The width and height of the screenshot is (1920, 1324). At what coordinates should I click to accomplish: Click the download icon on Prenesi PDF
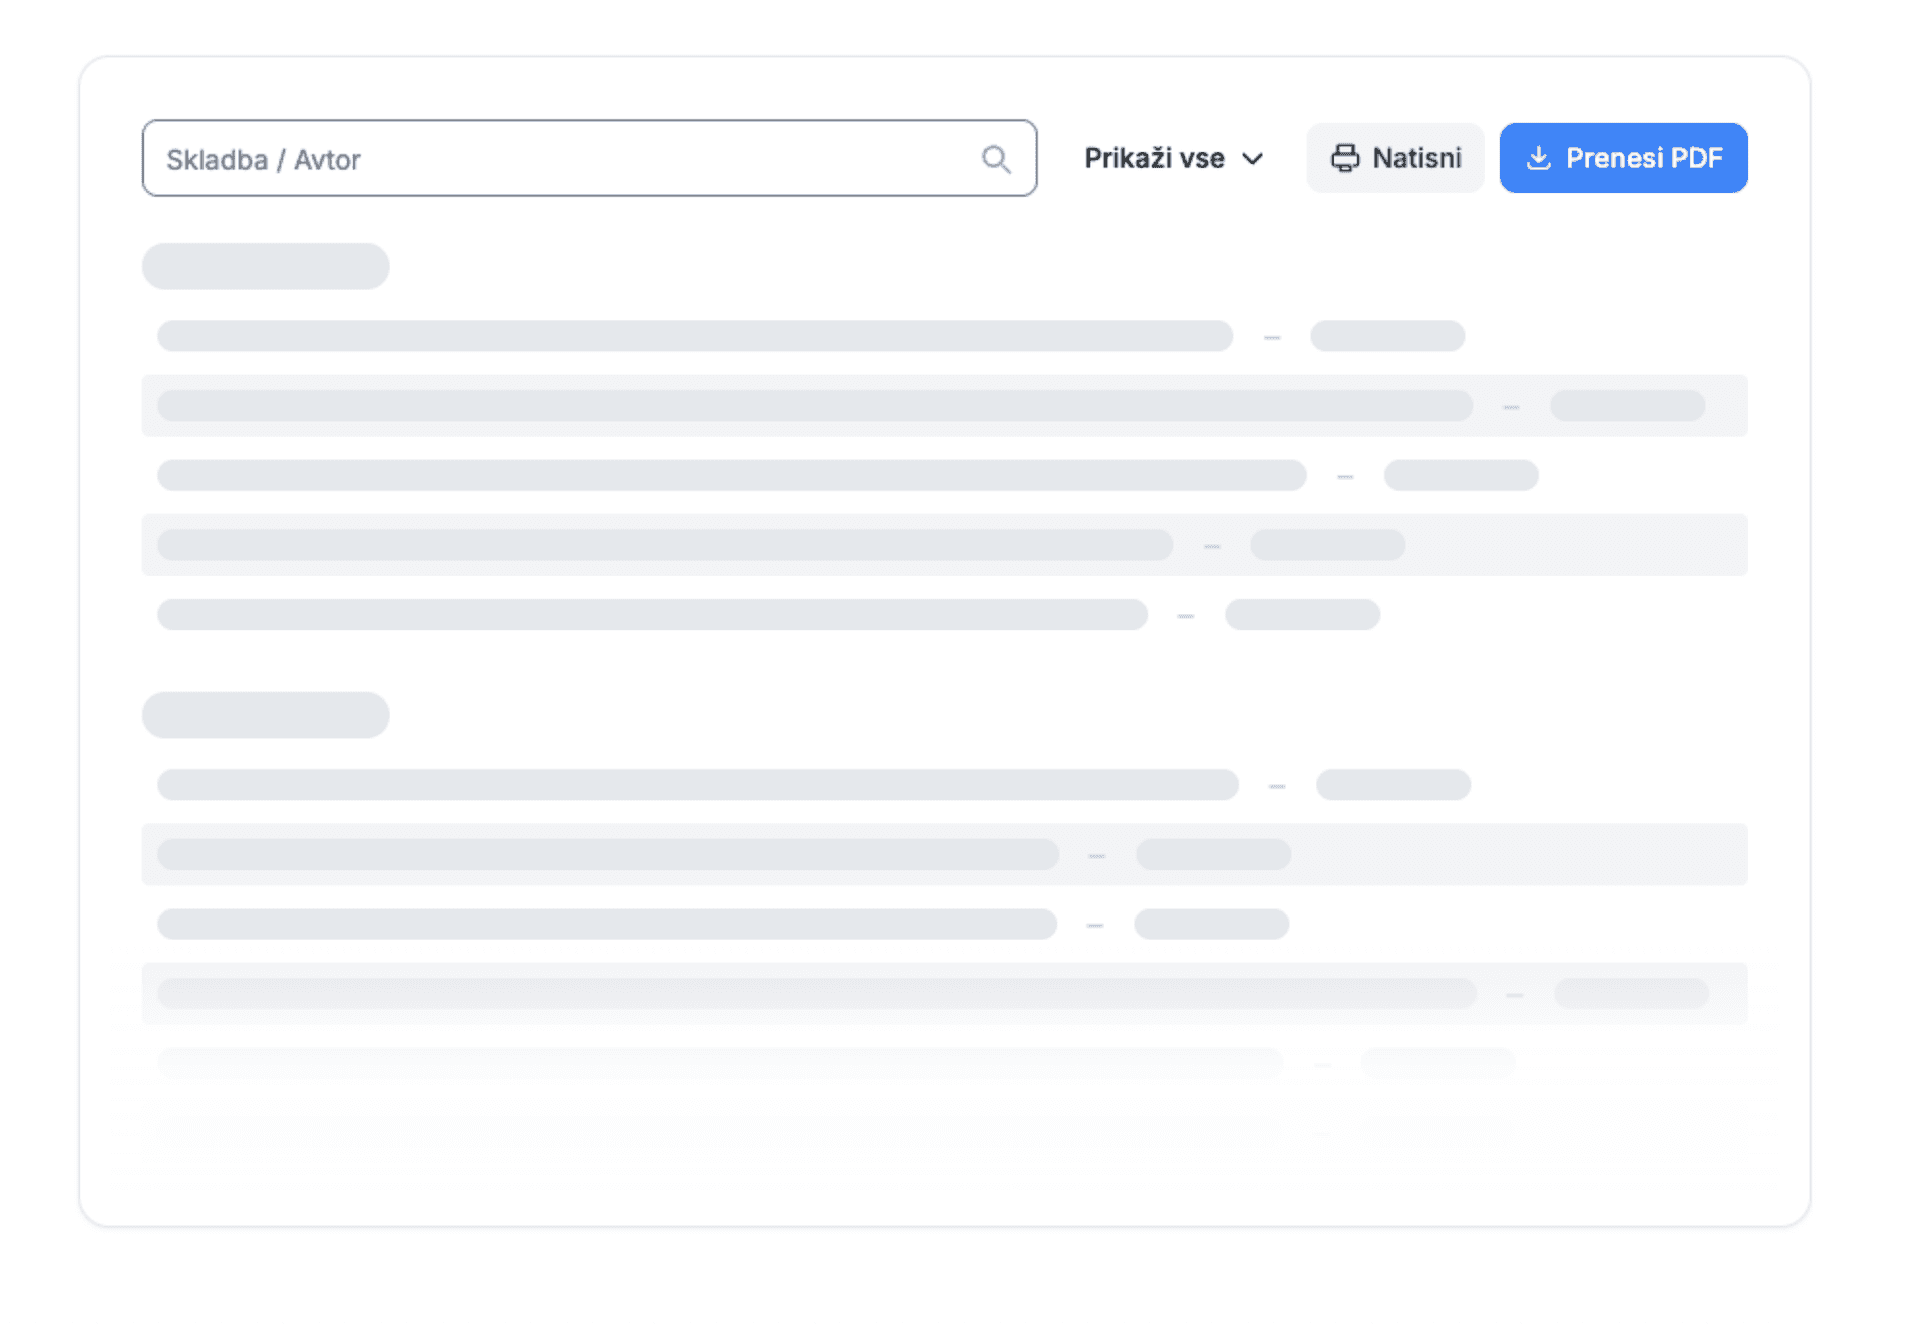tap(1538, 158)
